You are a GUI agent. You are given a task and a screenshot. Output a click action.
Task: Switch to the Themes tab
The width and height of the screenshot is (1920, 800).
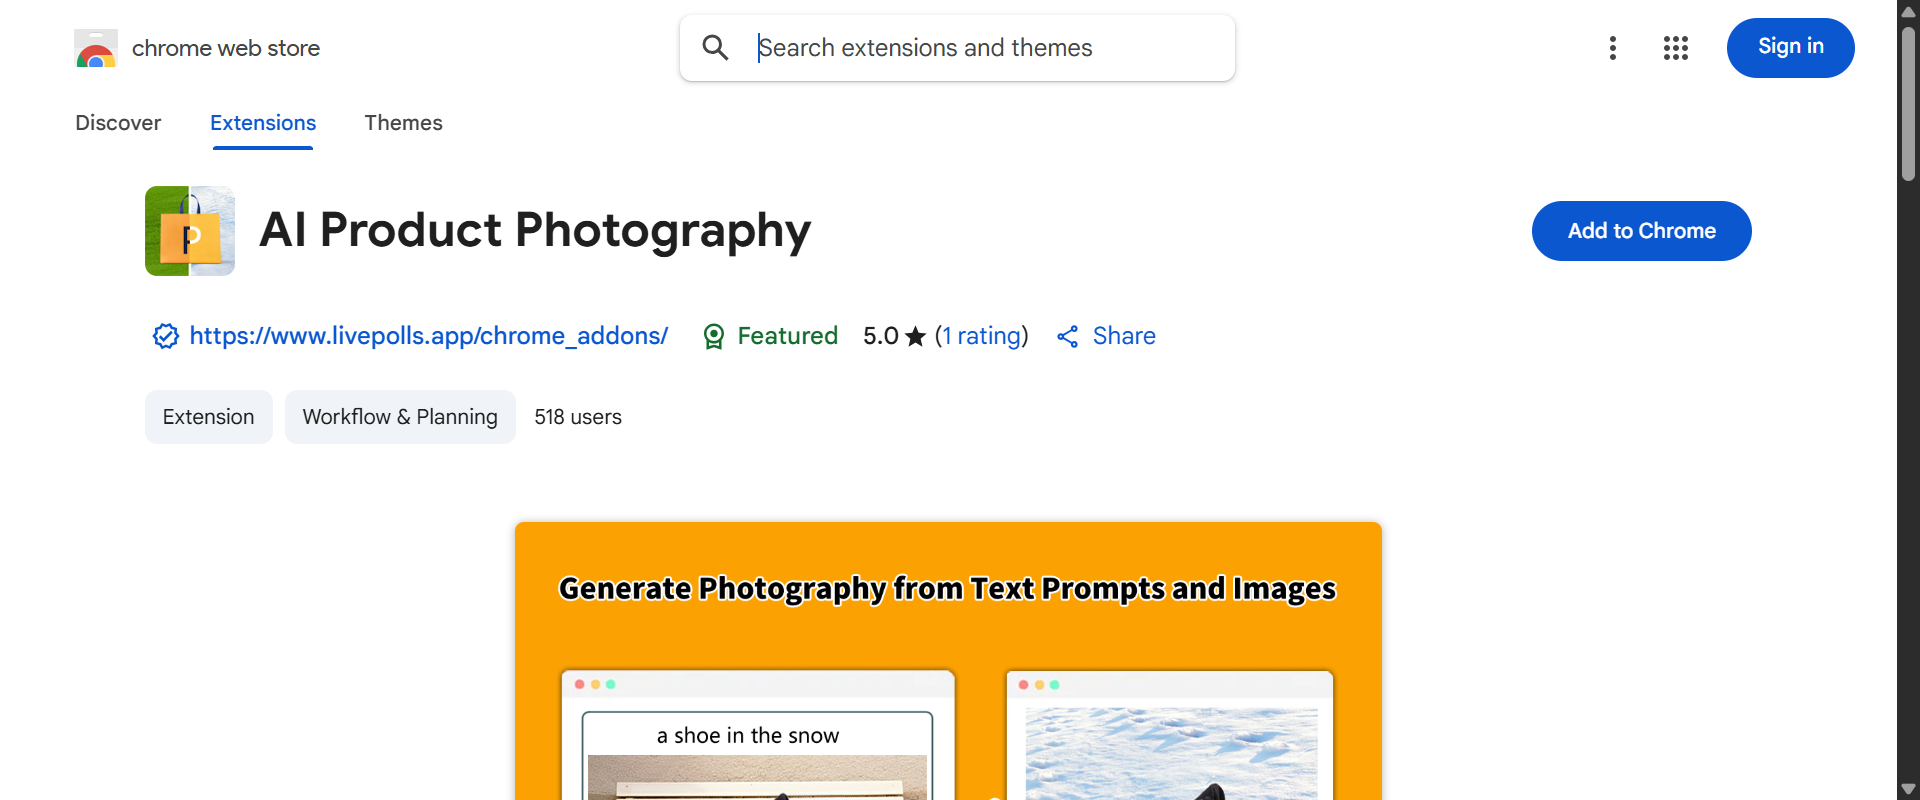[403, 123]
